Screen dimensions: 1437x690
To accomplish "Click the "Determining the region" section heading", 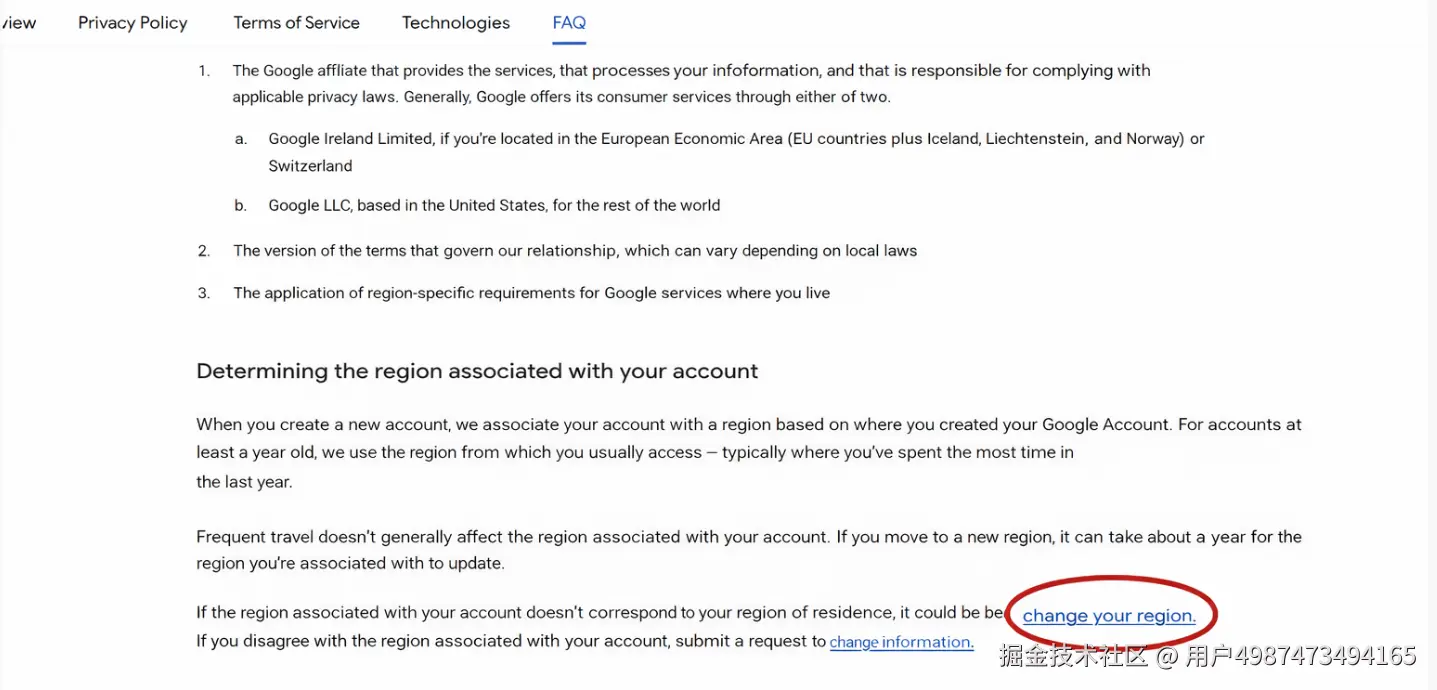I will tap(477, 371).
